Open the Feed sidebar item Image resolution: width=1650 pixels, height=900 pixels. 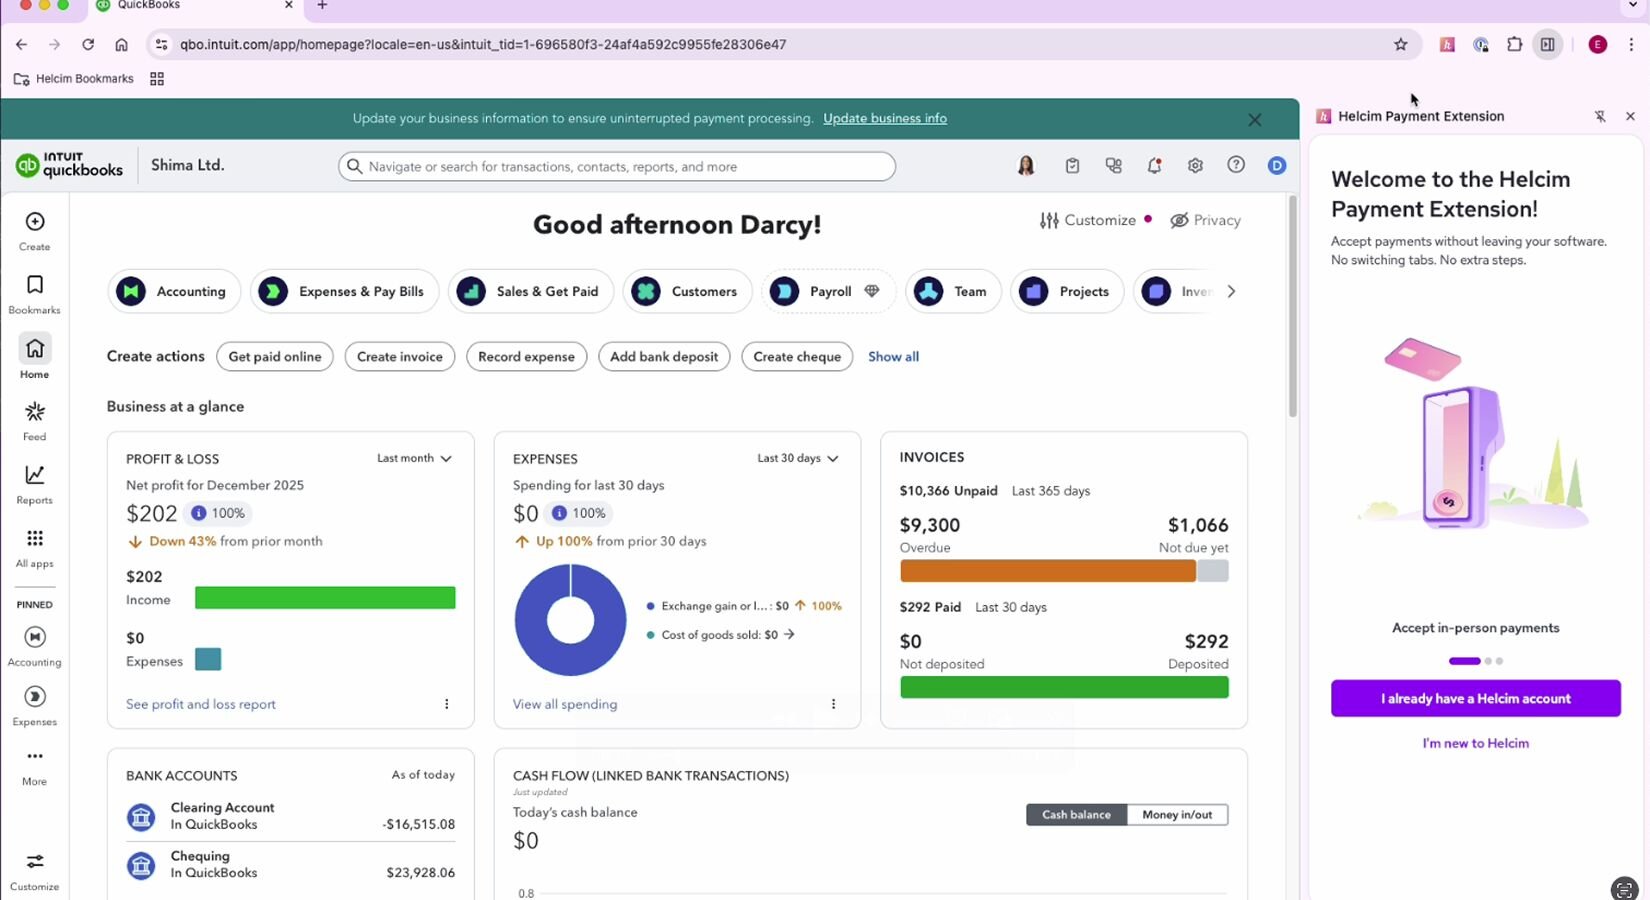35,421
